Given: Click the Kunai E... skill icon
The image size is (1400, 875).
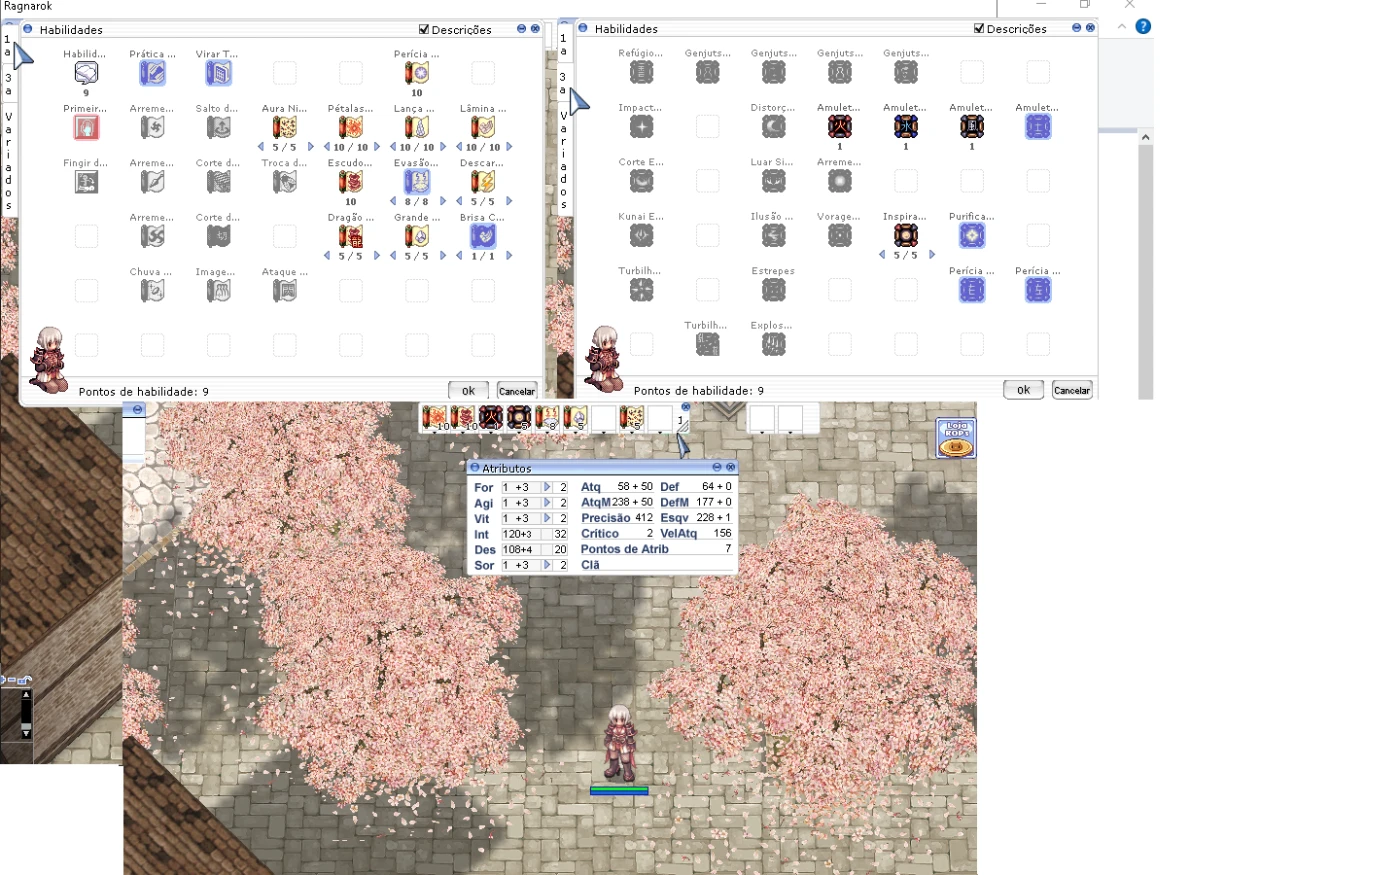Looking at the screenshot, I should click(x=641, y=235).
